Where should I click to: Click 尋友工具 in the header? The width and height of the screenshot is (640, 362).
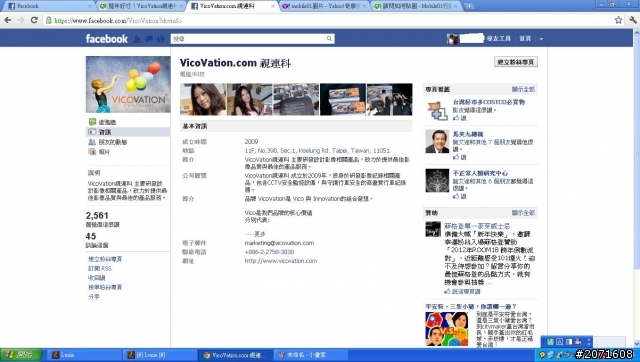pos(499,39)
